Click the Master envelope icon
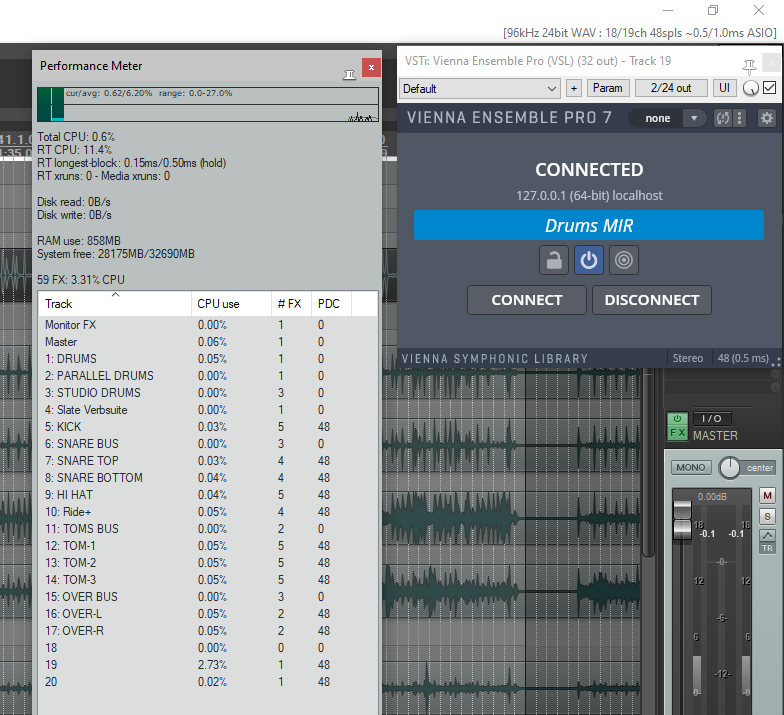Screen dimensions: 784x715 tap(767, 535)
